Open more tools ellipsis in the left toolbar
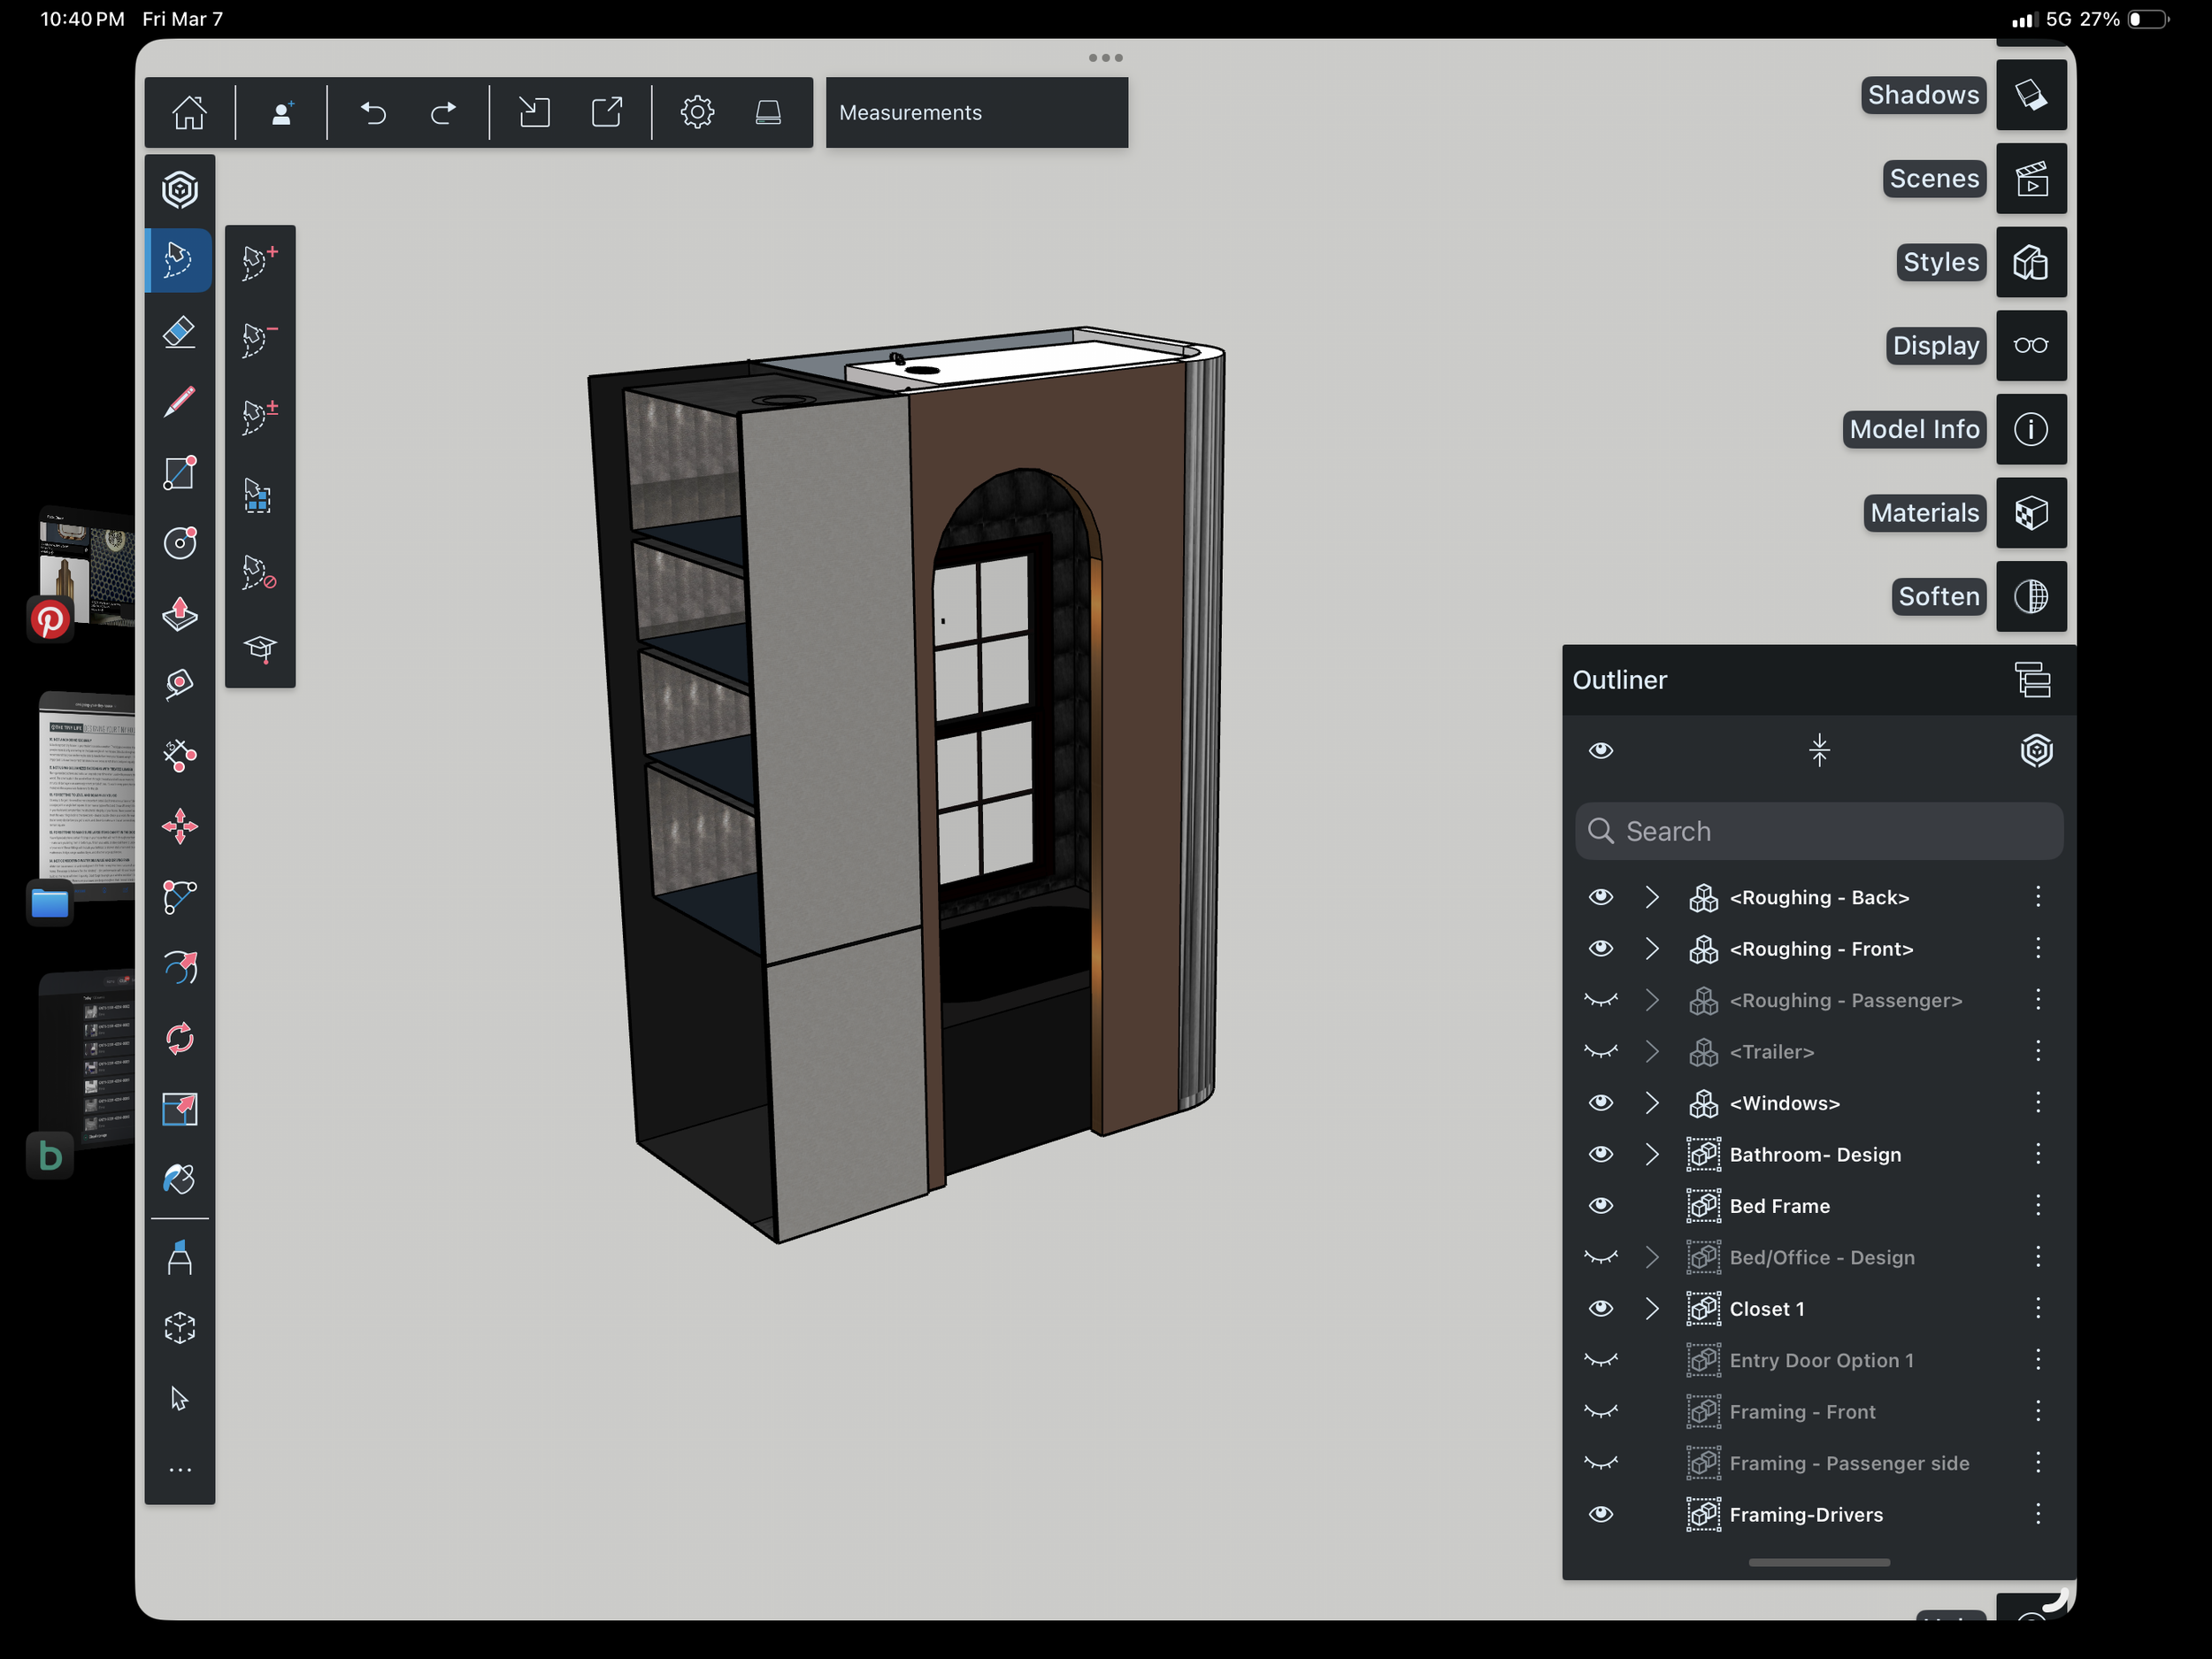The width and height of the screenshot is (2212, 1659). pos(180,1470)
